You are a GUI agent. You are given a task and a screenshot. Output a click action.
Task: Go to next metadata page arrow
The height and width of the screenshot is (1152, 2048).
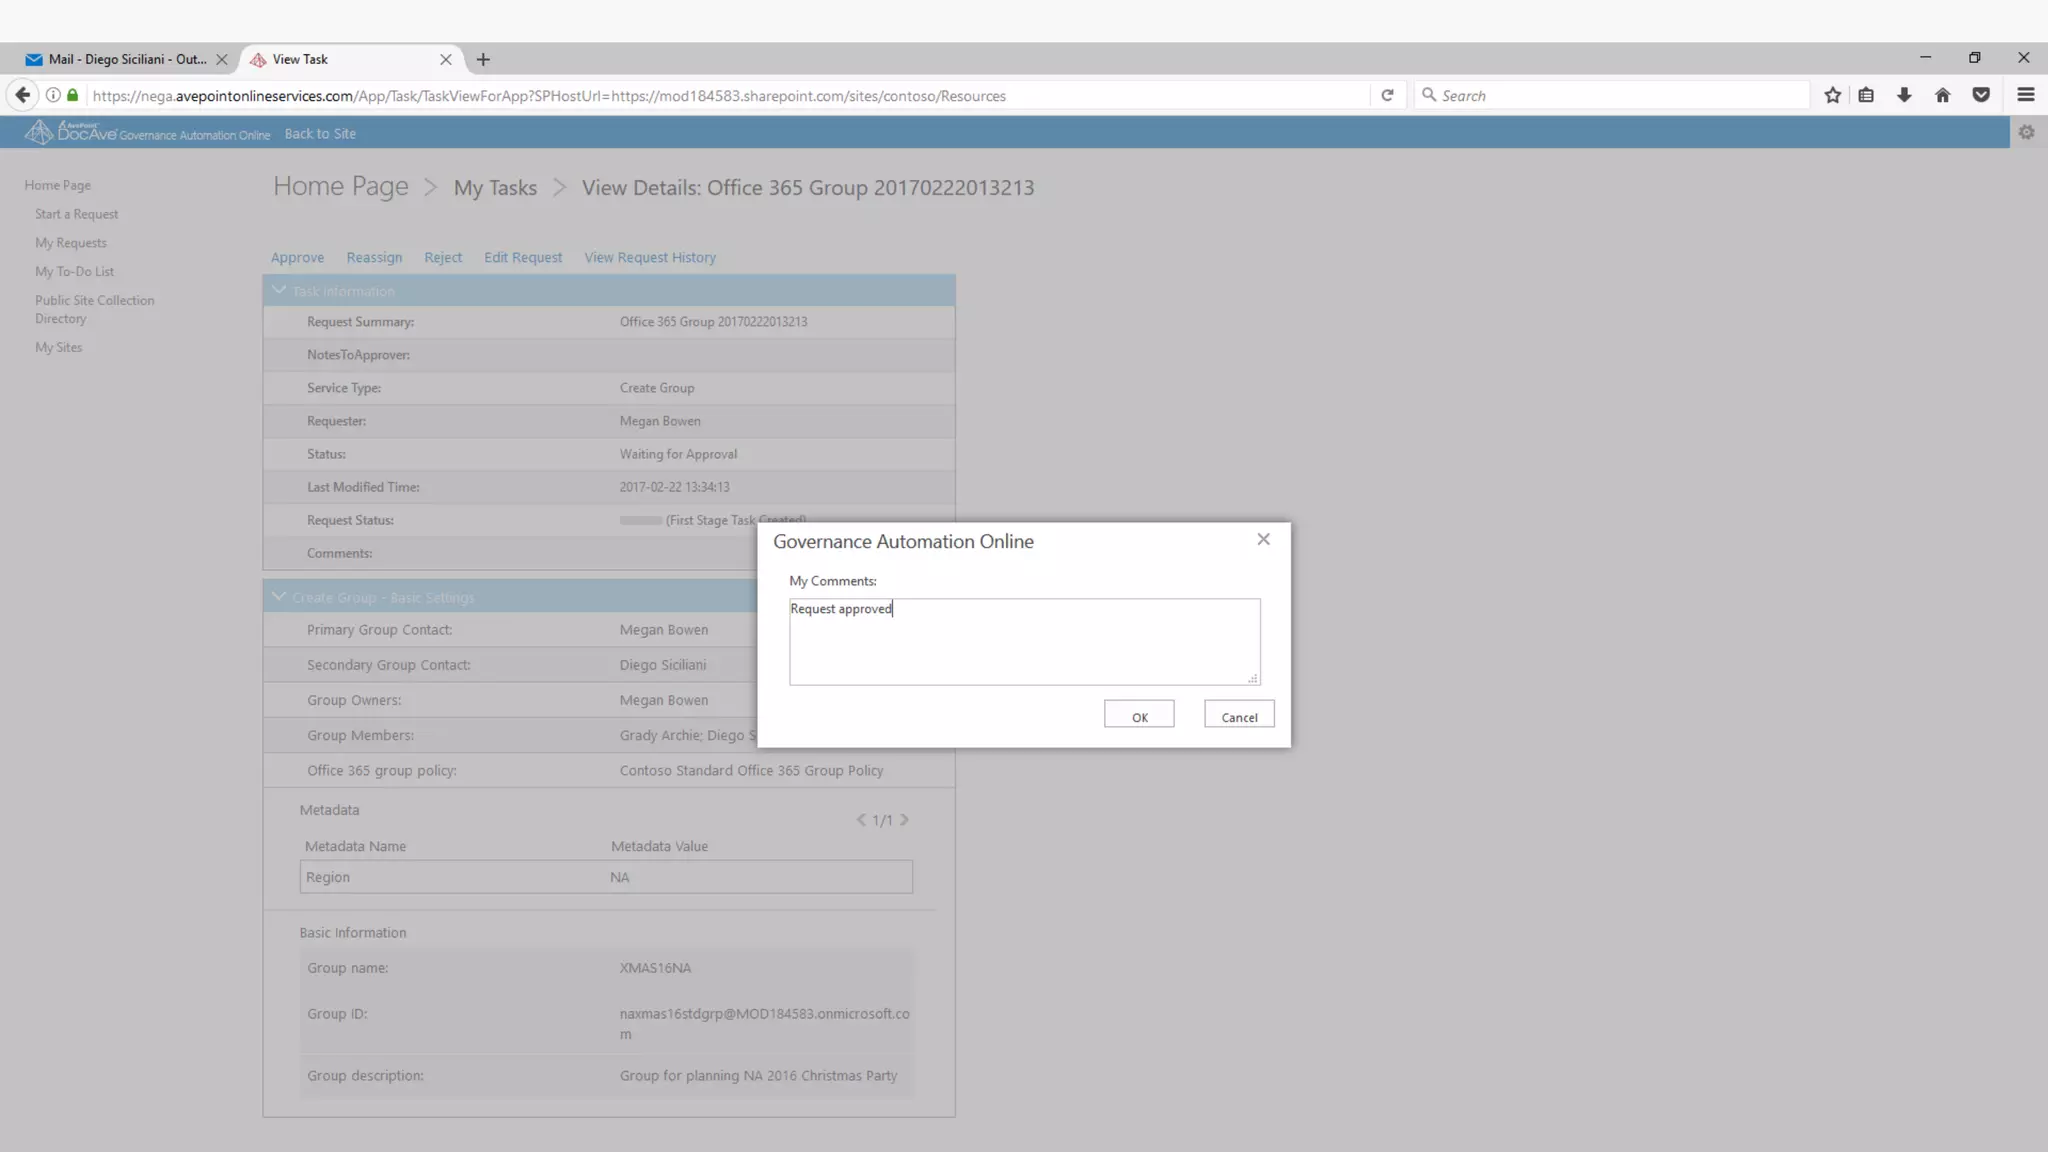(x=904, y=820)
